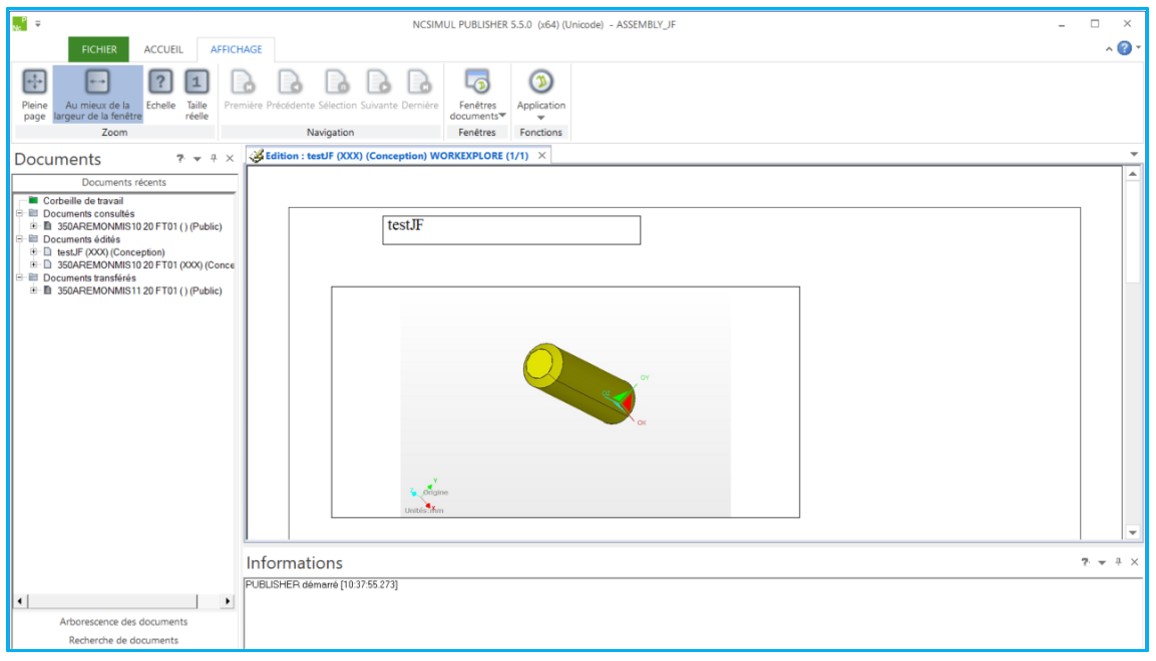Open the document tabs list arrow
1156x661 pixels.
coord(1134,154)
